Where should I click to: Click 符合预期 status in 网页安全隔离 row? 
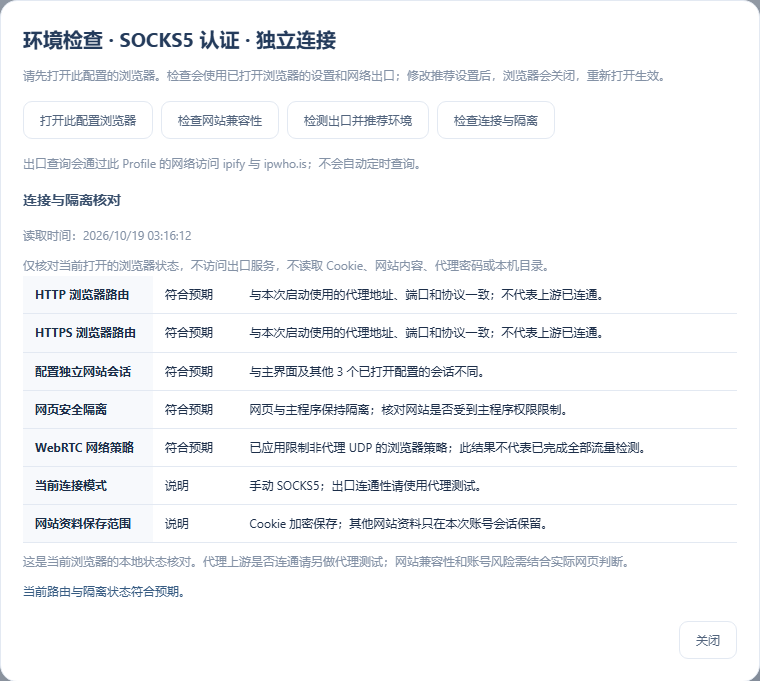(x=189, y=410)
